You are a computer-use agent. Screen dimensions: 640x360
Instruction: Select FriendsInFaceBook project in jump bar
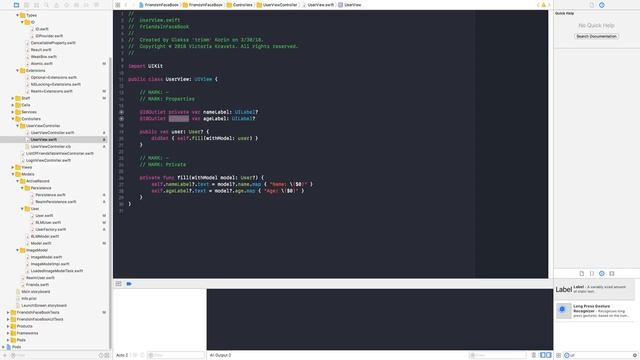coord(159,5)
